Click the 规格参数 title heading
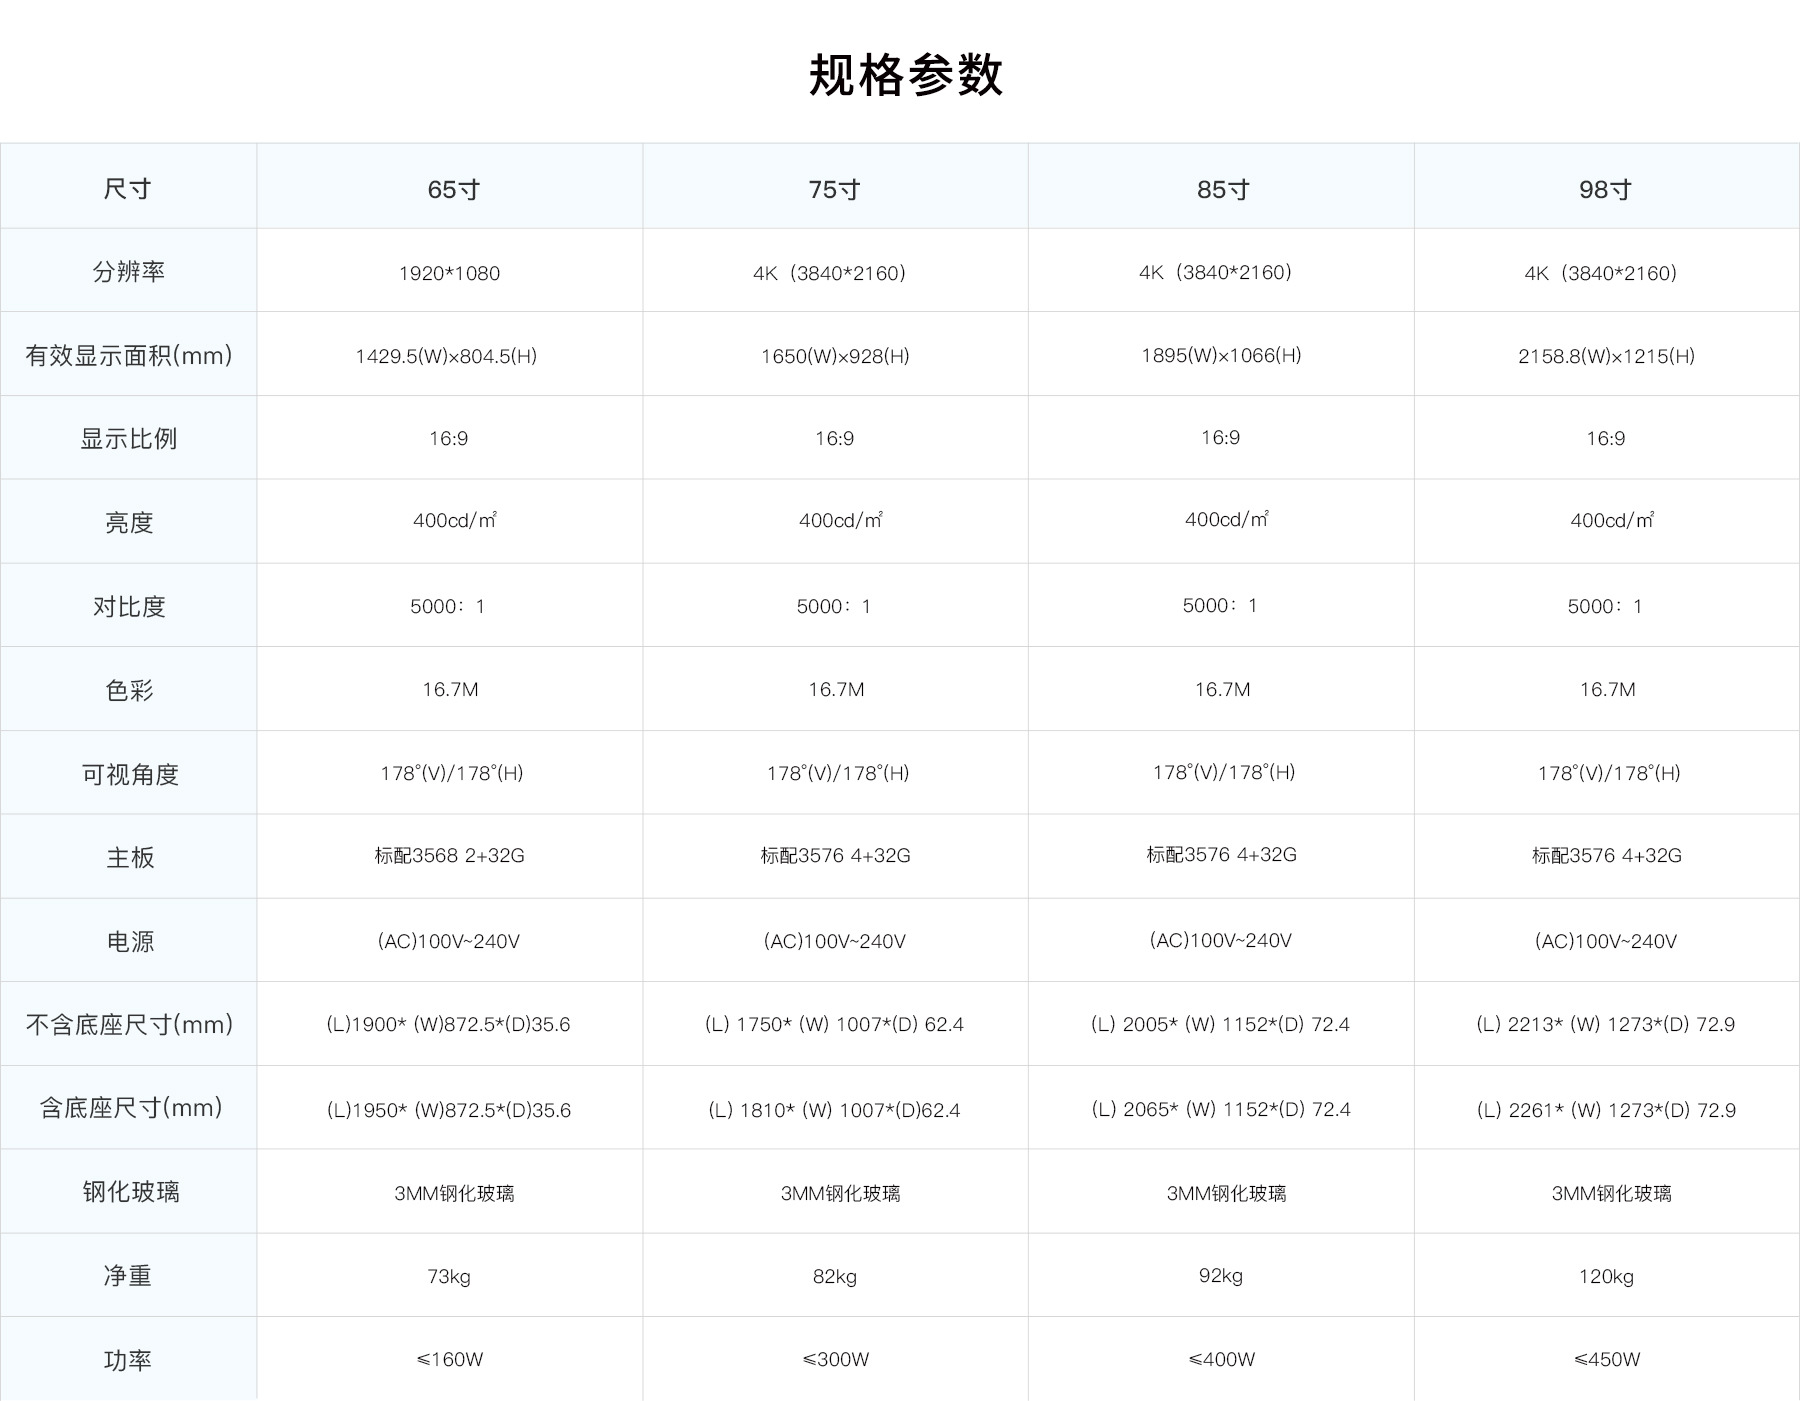Viewport: 1800px width, 1401px height. [905, 75]
